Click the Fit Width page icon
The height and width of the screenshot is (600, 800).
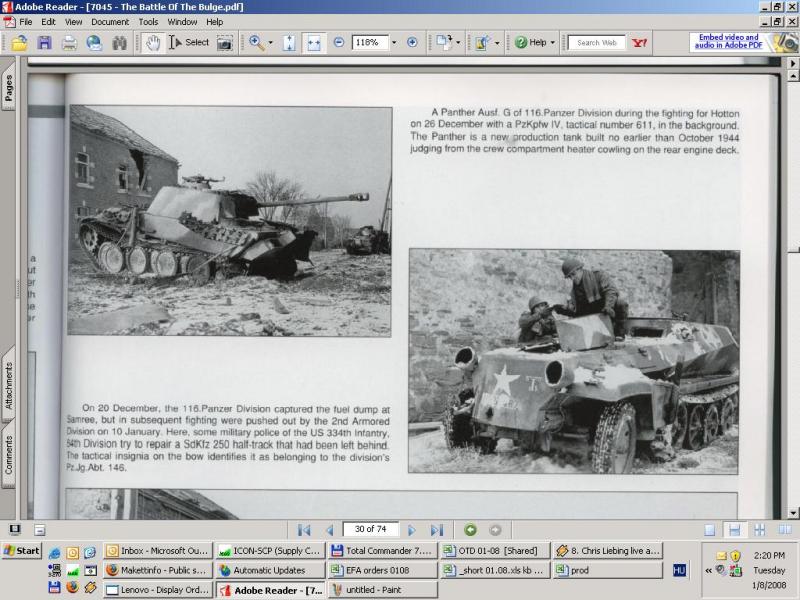pyautogui.click(x=313, y=43)
